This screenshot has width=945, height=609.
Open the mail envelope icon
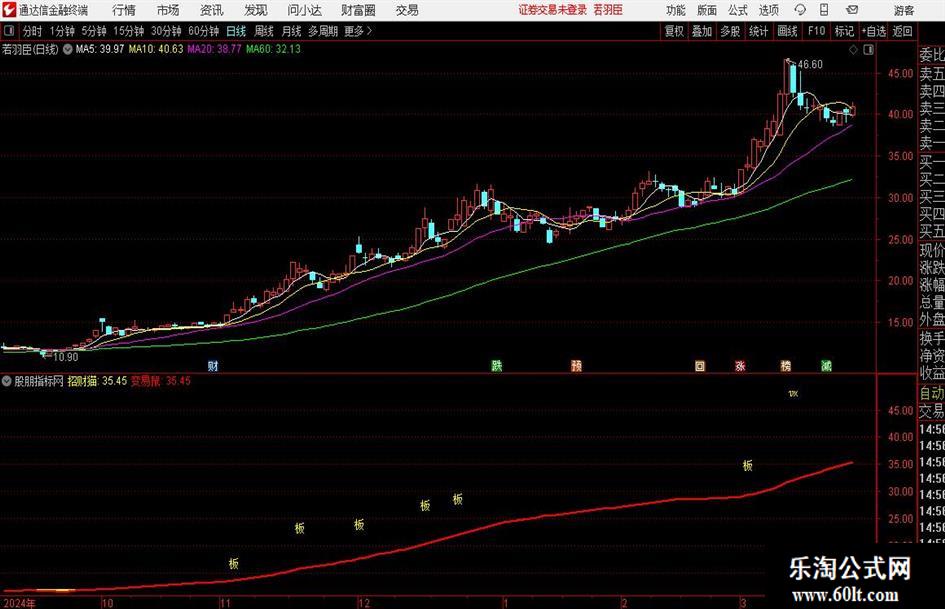point(852,10)
